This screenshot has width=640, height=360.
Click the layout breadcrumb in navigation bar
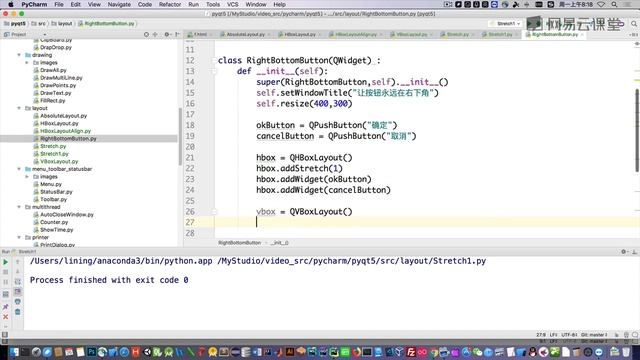click(x=62, y=24)
